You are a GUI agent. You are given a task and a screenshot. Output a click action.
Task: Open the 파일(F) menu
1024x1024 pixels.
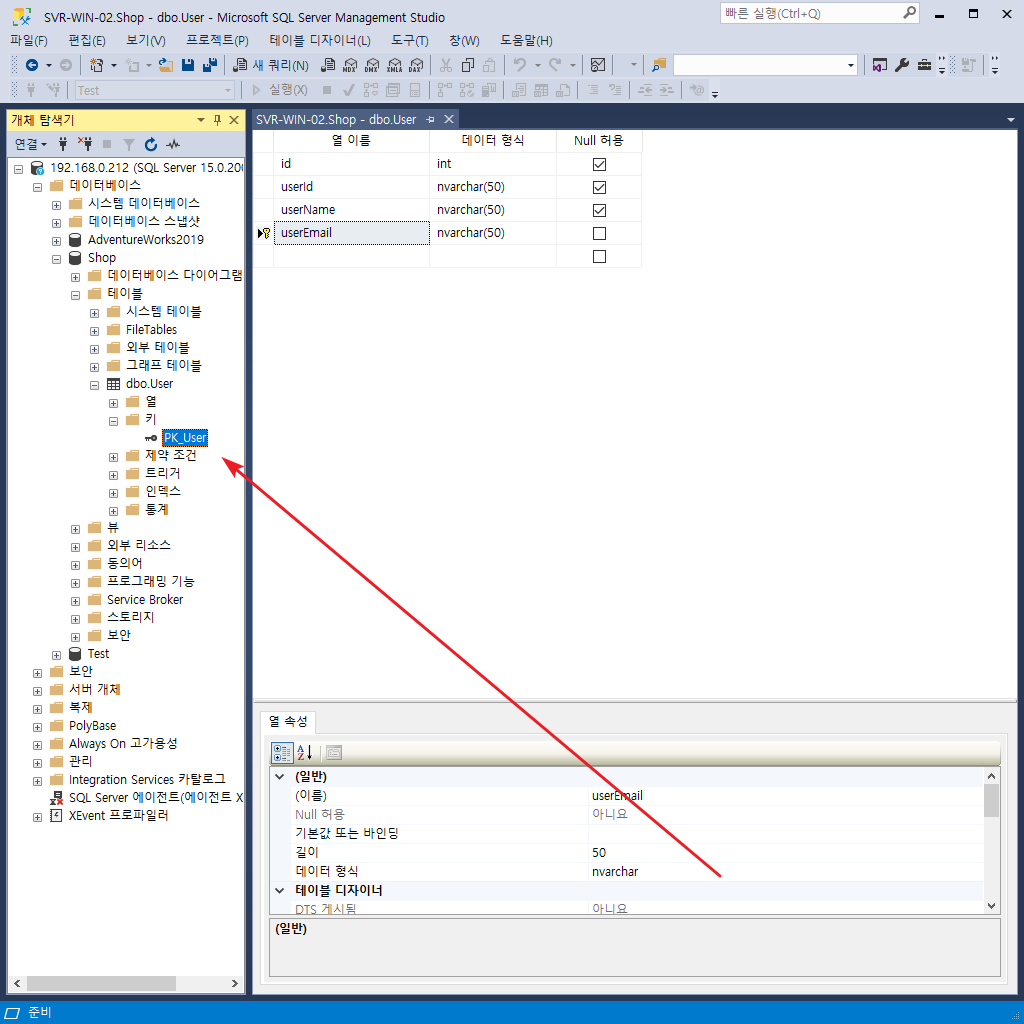(29, 40)
